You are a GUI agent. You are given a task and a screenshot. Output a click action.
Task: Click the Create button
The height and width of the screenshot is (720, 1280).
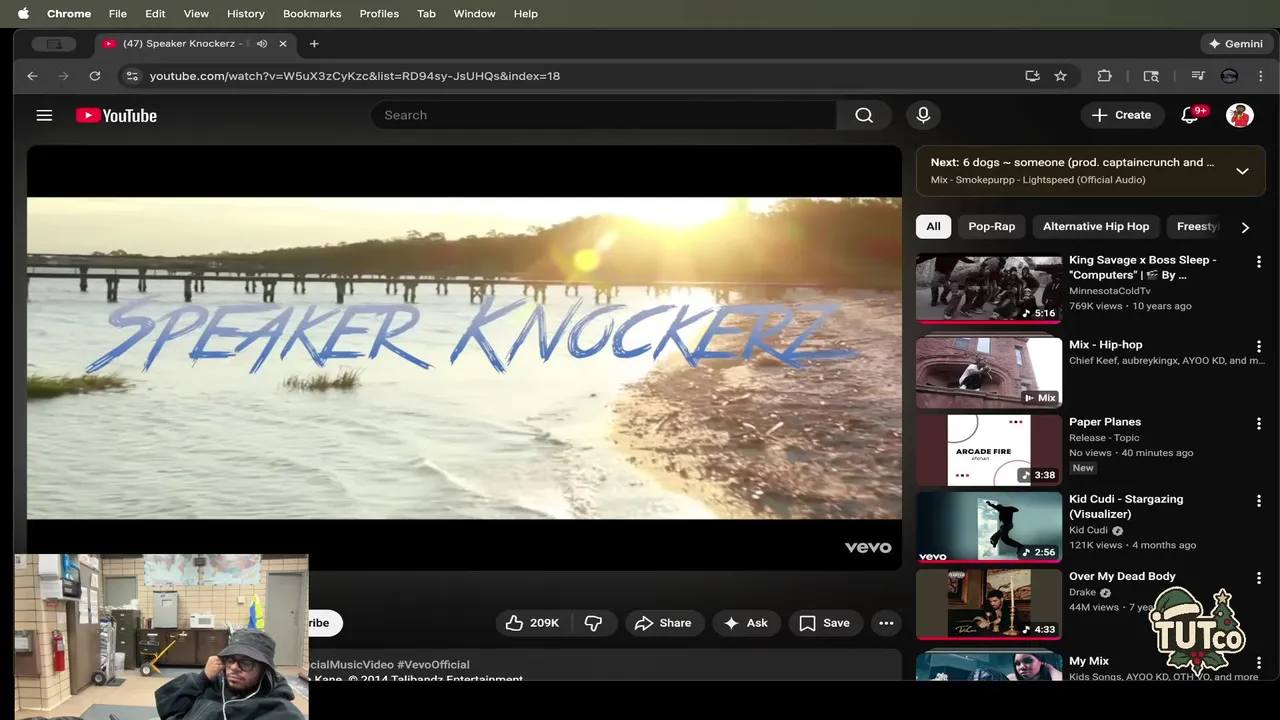pos(1122,115)
